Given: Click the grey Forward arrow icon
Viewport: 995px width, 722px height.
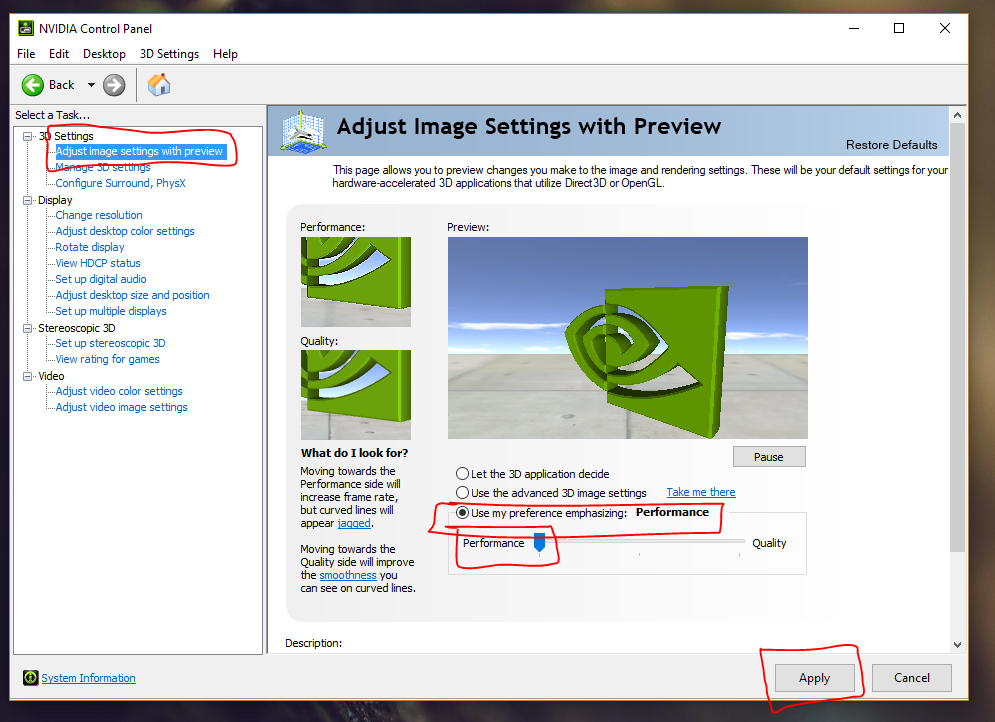Looking at the screenshot, I should [x=114, y=85].
